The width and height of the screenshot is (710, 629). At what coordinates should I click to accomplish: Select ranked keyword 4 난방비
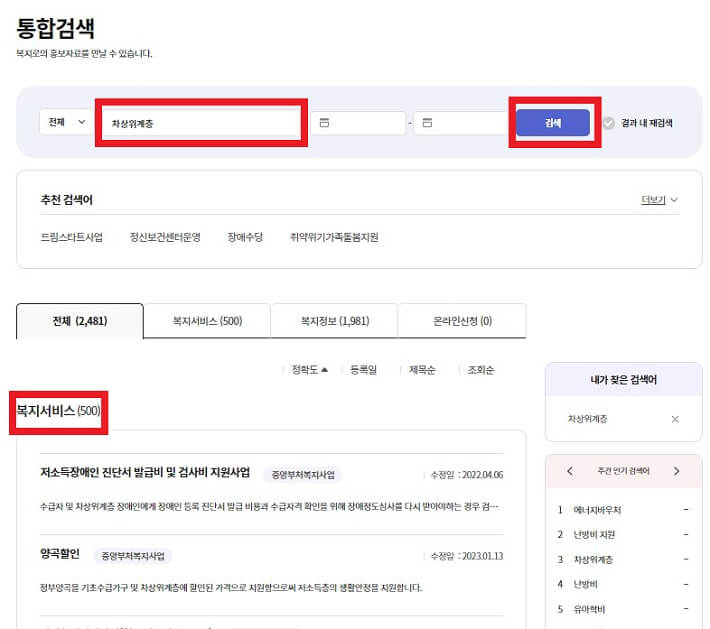click(585, 584)
